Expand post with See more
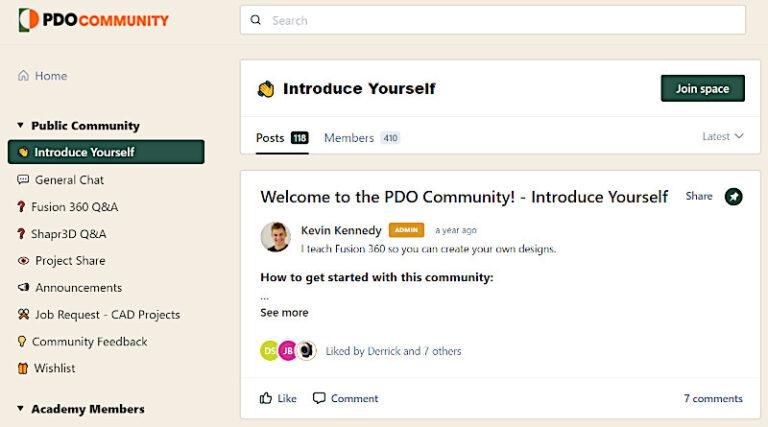768x427 pixels. click(x=284, y=312)
